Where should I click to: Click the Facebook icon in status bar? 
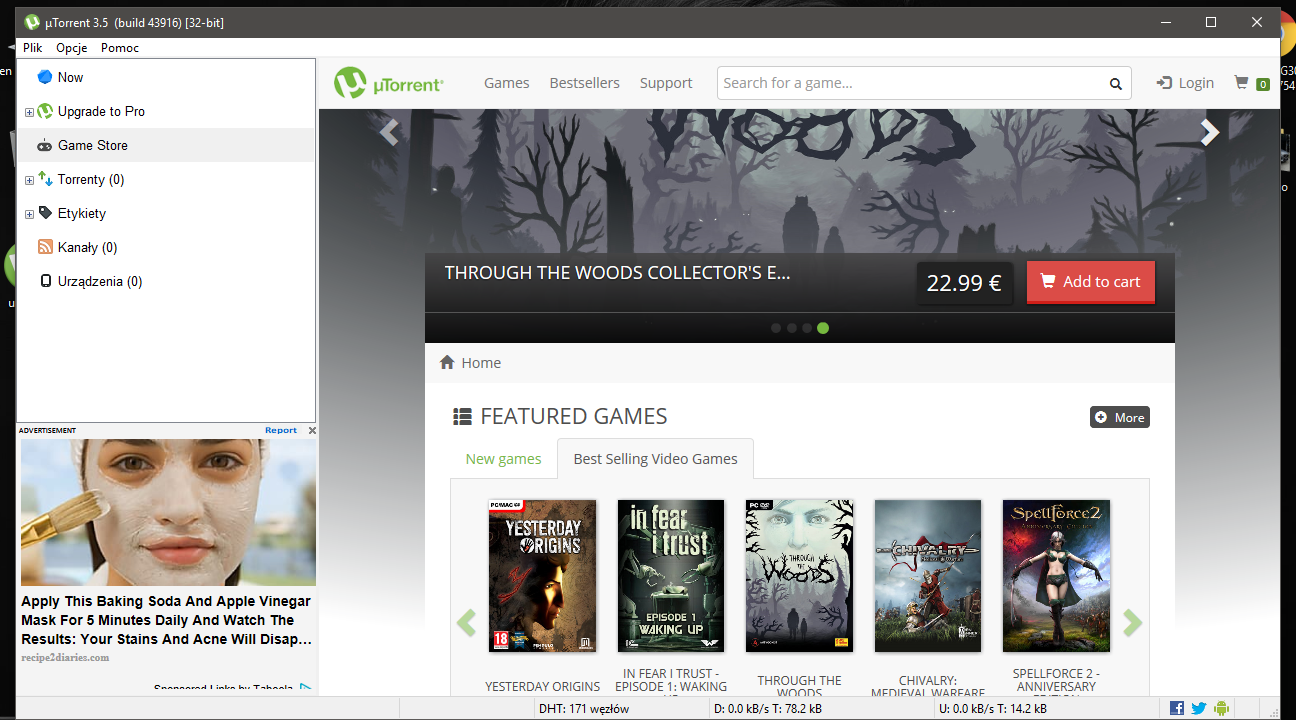pos(1177,708)
